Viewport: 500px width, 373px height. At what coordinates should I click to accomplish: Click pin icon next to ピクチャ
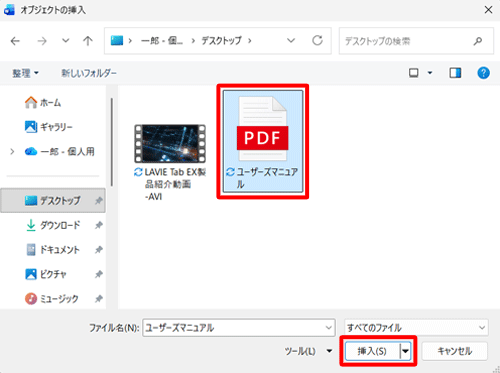click(x=98, y=274)
